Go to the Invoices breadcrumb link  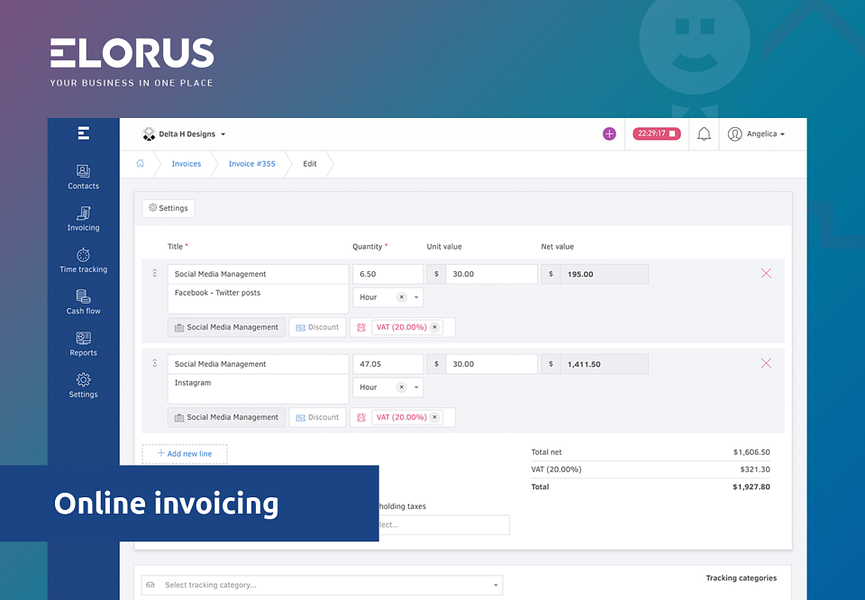186,163
